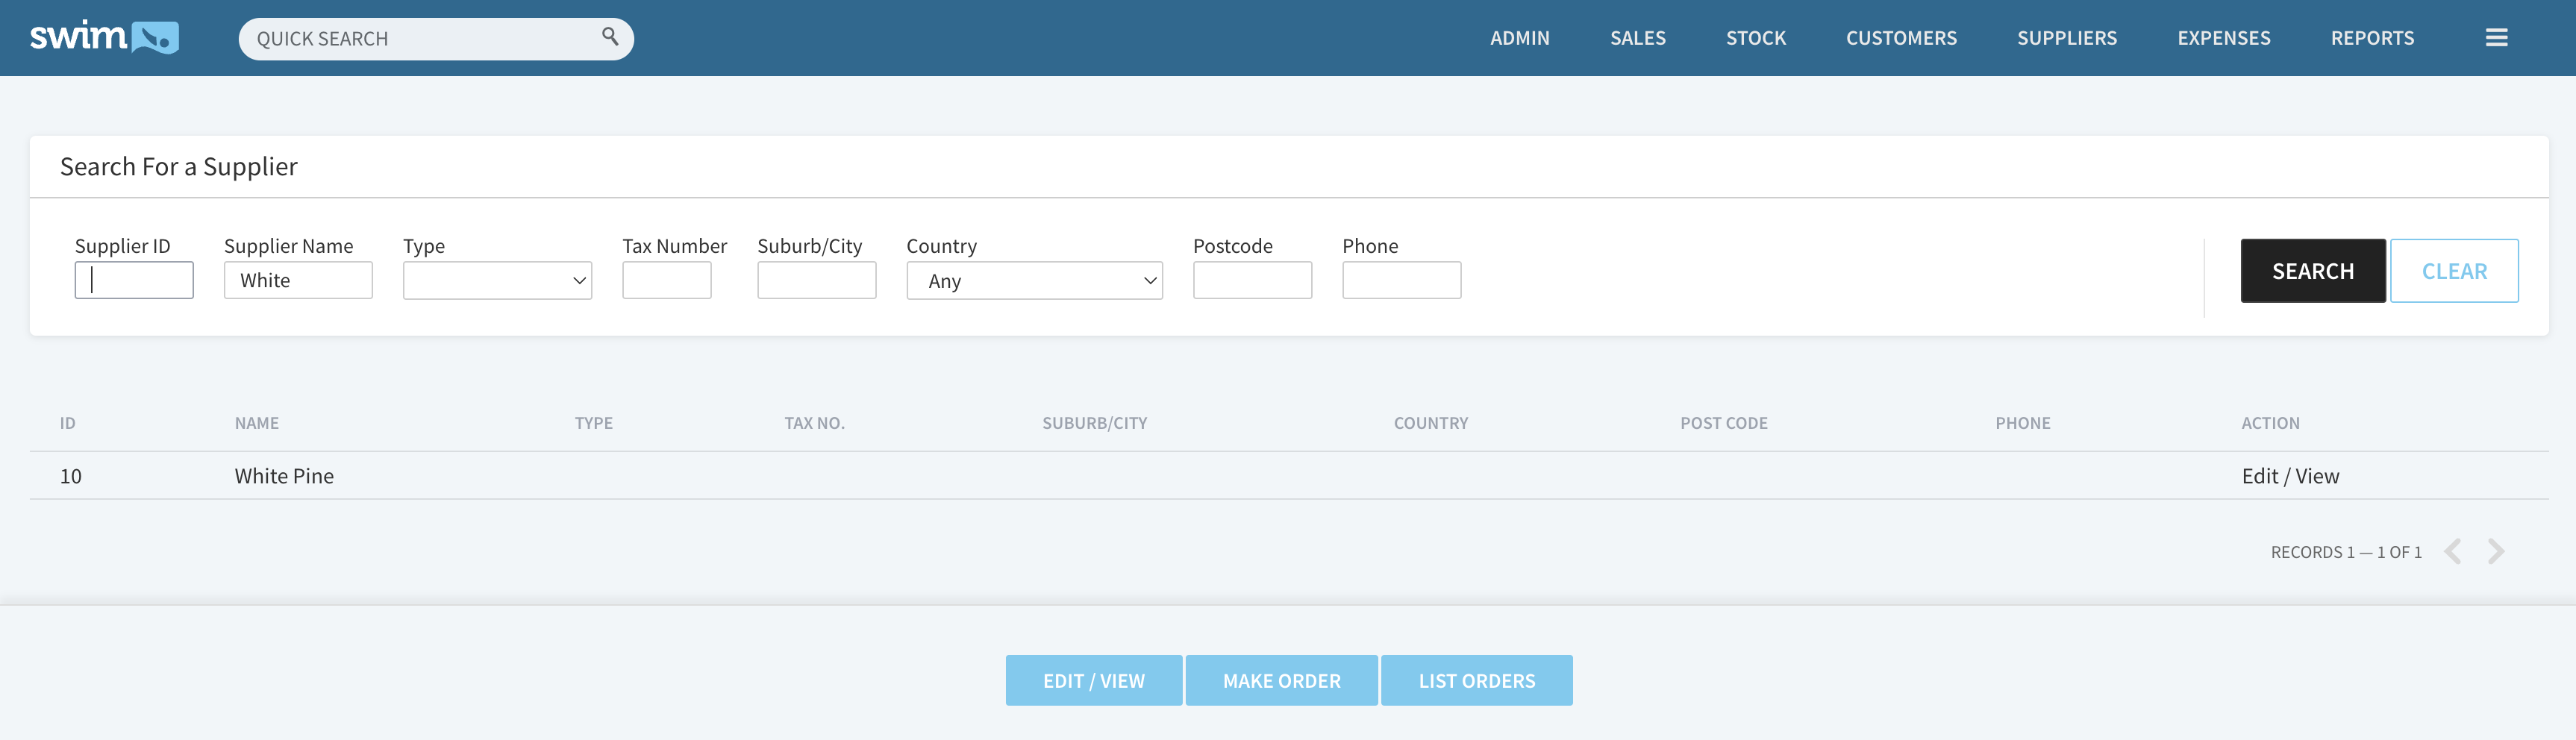The image size is (2576, 740).
Task: Click the LIST ORDERS button
Action: coord(1476,680)
